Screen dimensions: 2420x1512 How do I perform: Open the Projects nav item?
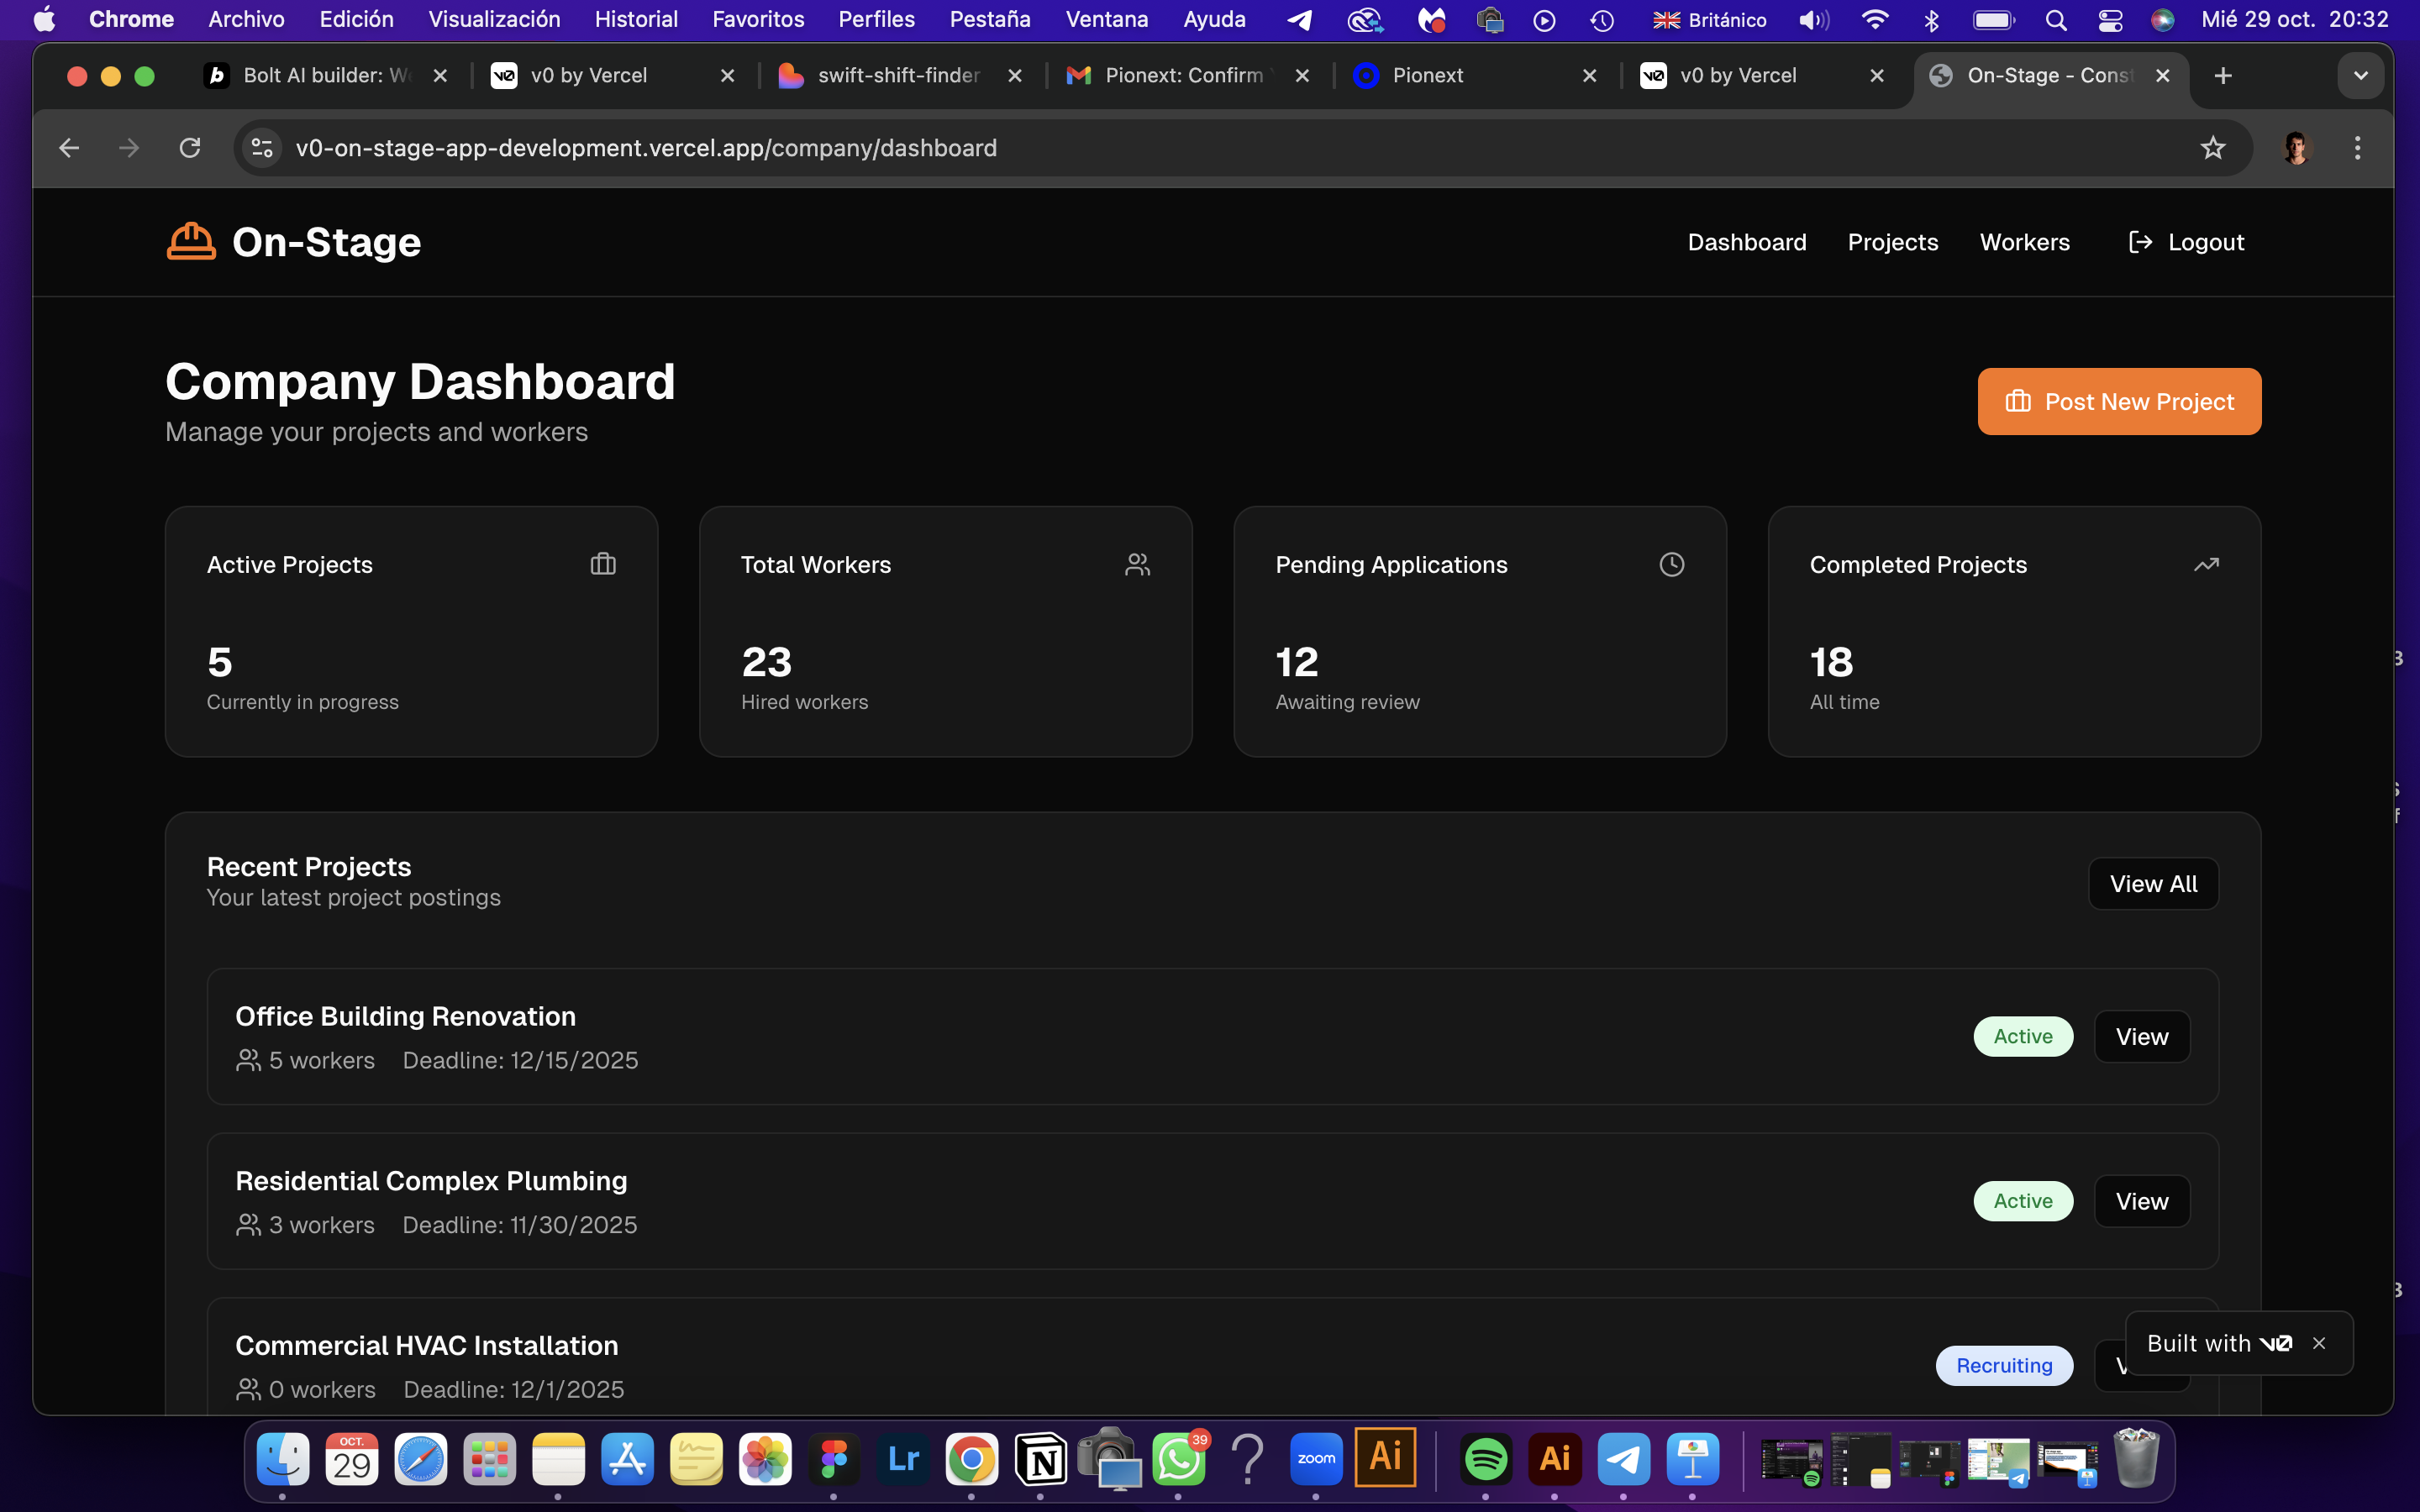[x=1892, y=242]
